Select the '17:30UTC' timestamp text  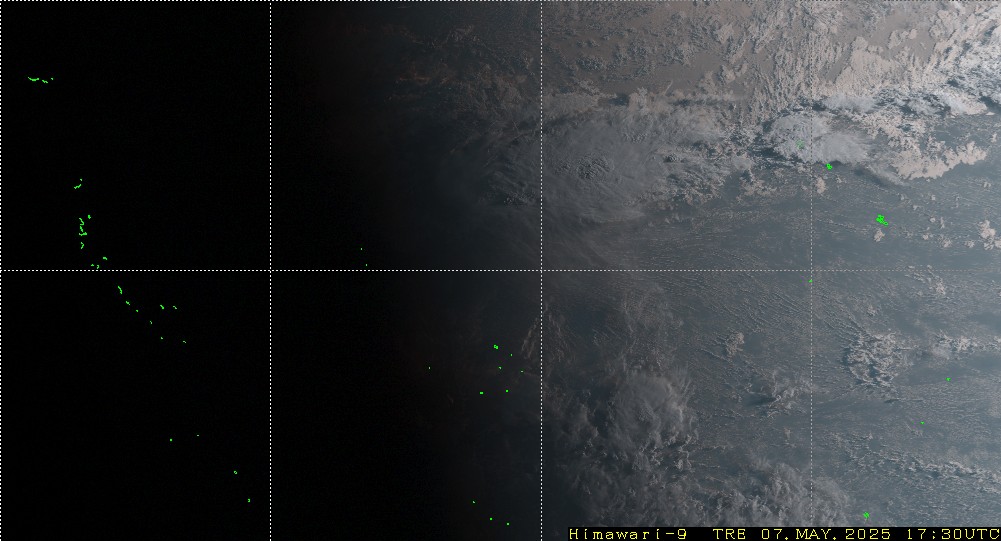click(x=953, y=534)
